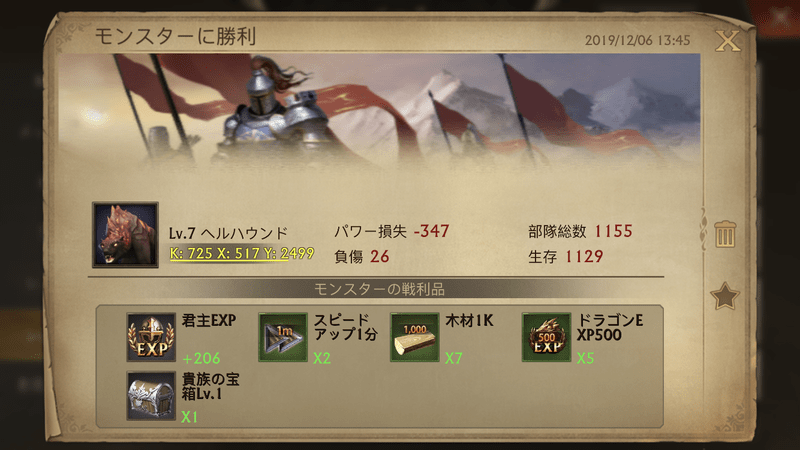This screenshot has width=800, height=450.
Task: Tap the 生存 1129 survivors stat
Action: 565,256
